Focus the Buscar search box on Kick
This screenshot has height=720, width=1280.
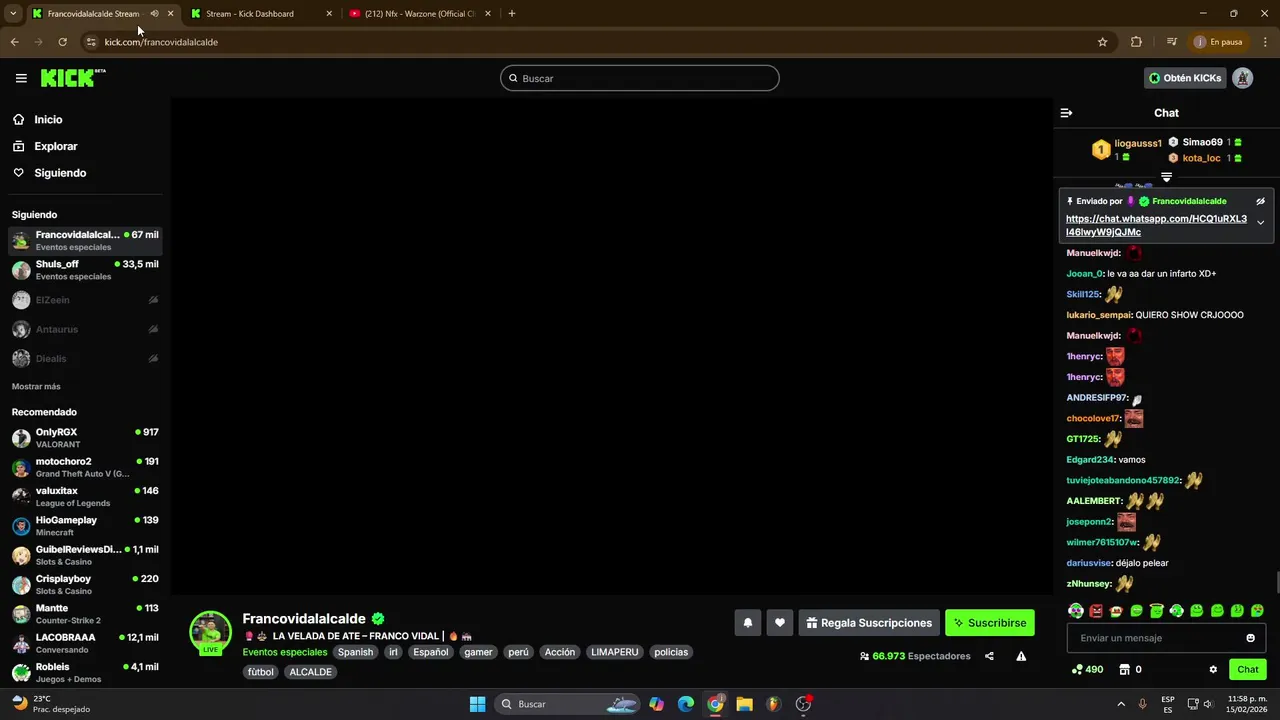640,78
